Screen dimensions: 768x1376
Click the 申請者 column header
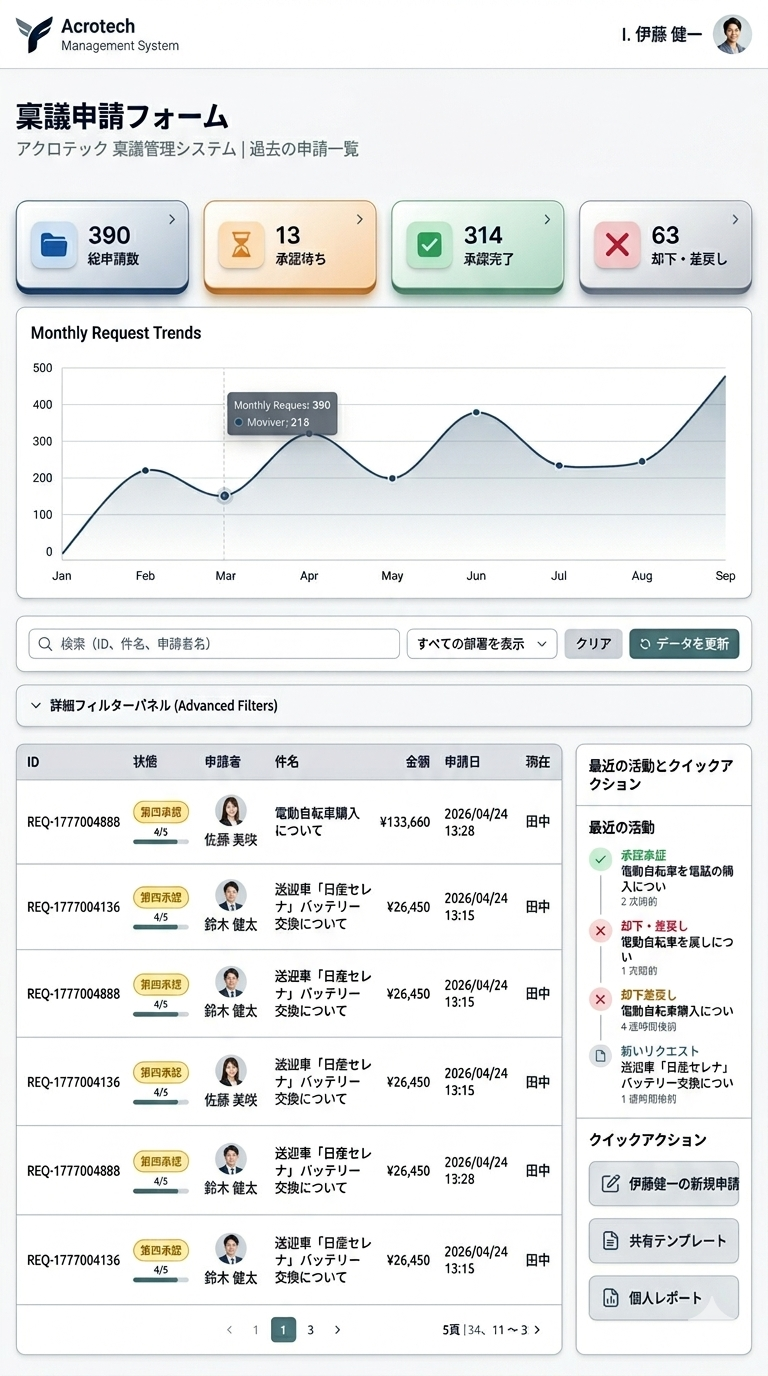(x=224, y=762)
